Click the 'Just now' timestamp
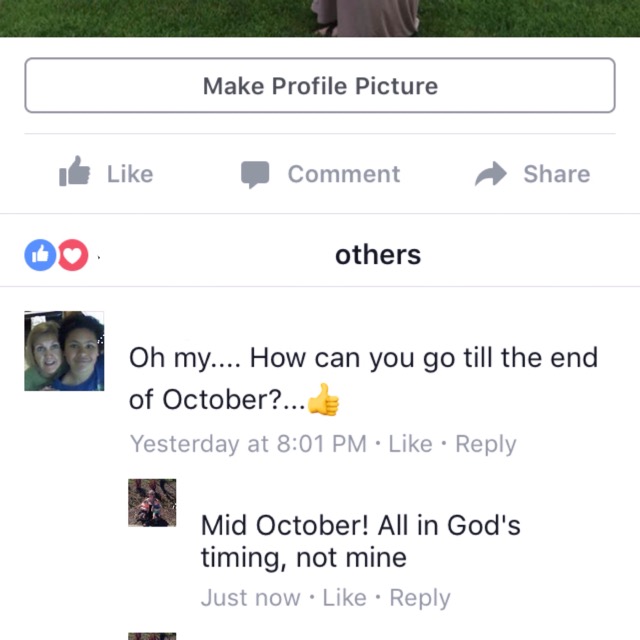 (x=251, y=598)
